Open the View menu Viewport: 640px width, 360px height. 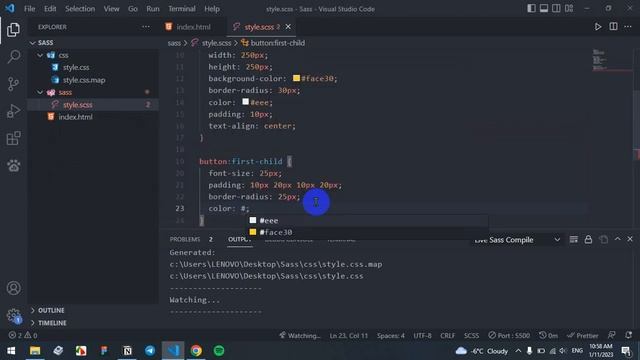click(x=111, y=9)
